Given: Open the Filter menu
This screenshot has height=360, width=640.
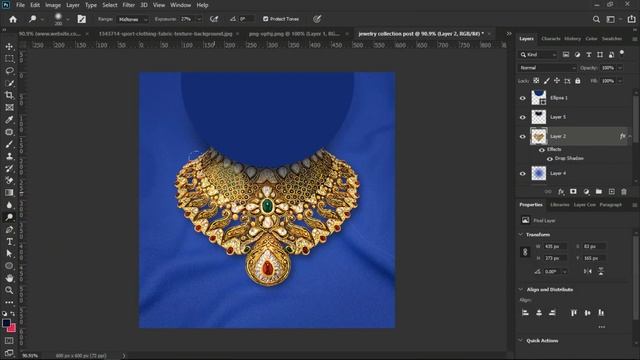Looking at the screenshot, I should [129, 5].
